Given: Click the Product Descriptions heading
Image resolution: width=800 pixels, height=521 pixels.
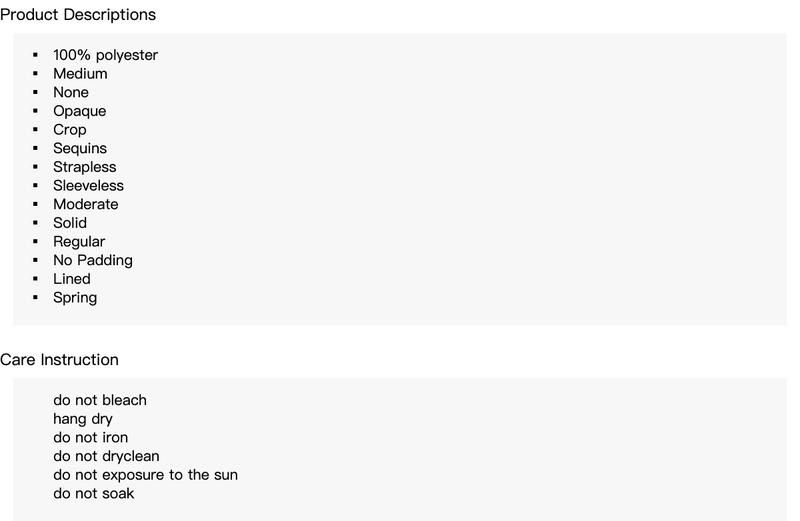Looking at the screenshot, I should pos(78,15).
